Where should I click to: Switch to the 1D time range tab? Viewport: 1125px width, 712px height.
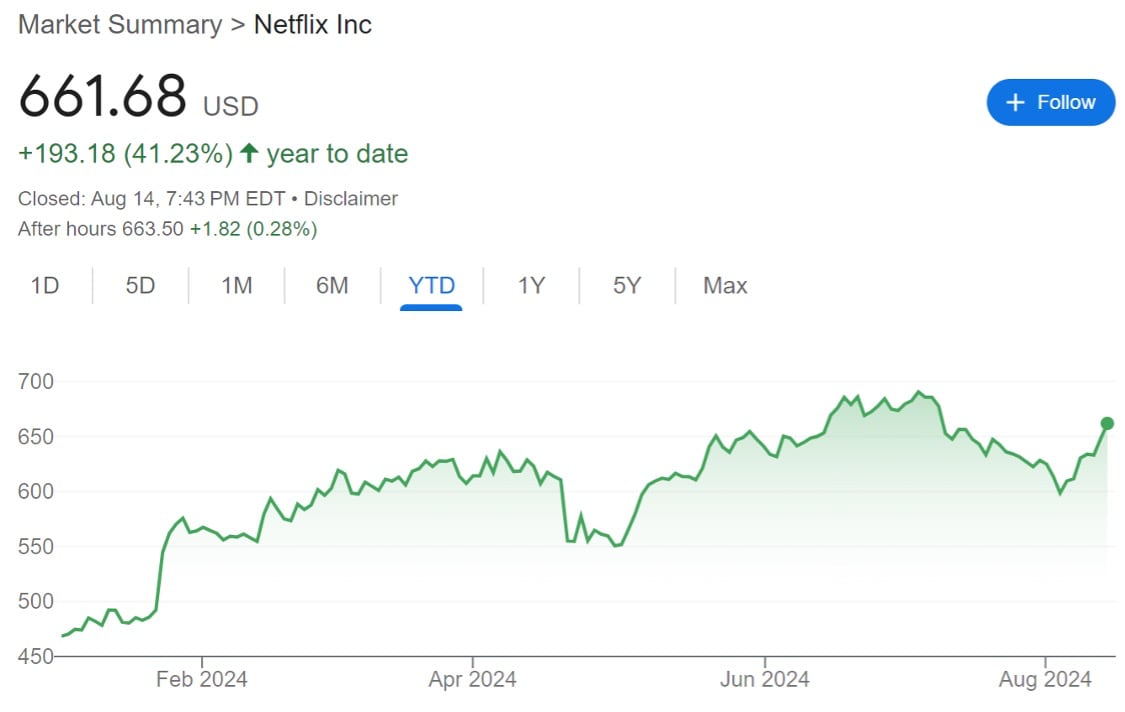point(45,286)
